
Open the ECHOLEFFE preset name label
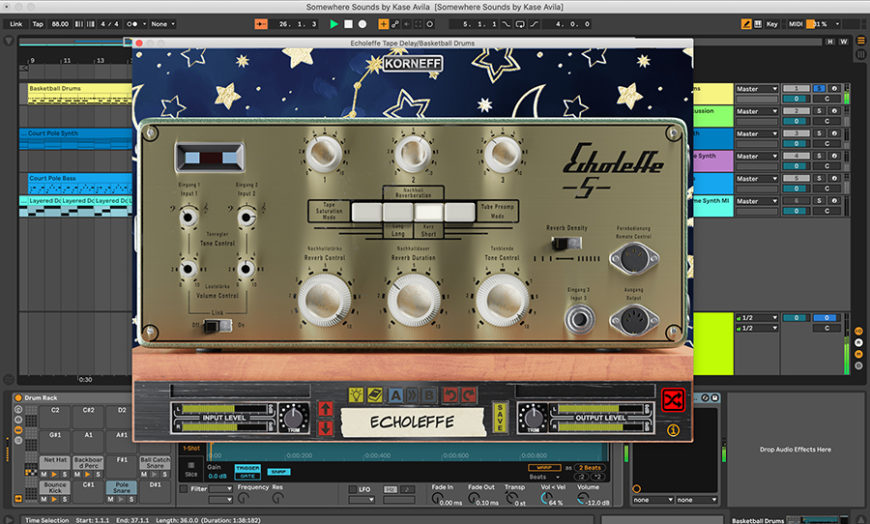pyautogui.click(x=412, y=422)
